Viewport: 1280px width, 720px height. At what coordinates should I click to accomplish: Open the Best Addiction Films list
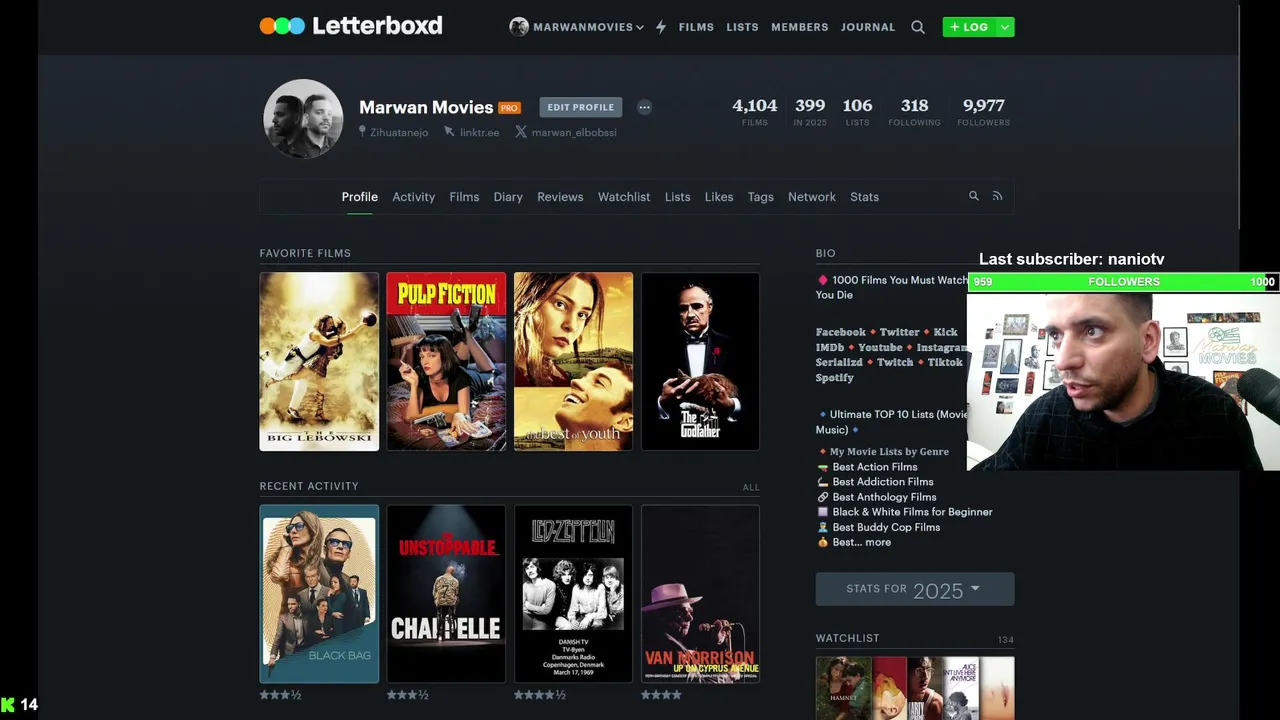pyautogui.click(x=883, y=482)
